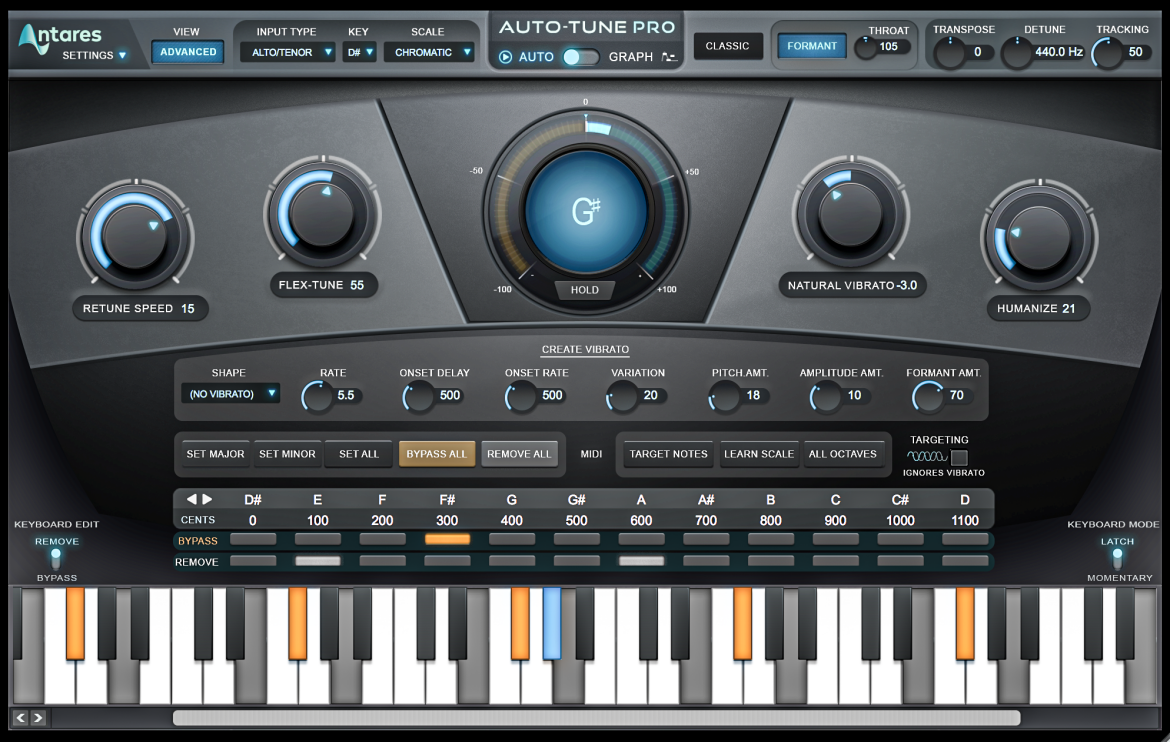1170x742 pixels.
Task: Click the keyboard horizontal scrollbar
Action: (597, 717)
